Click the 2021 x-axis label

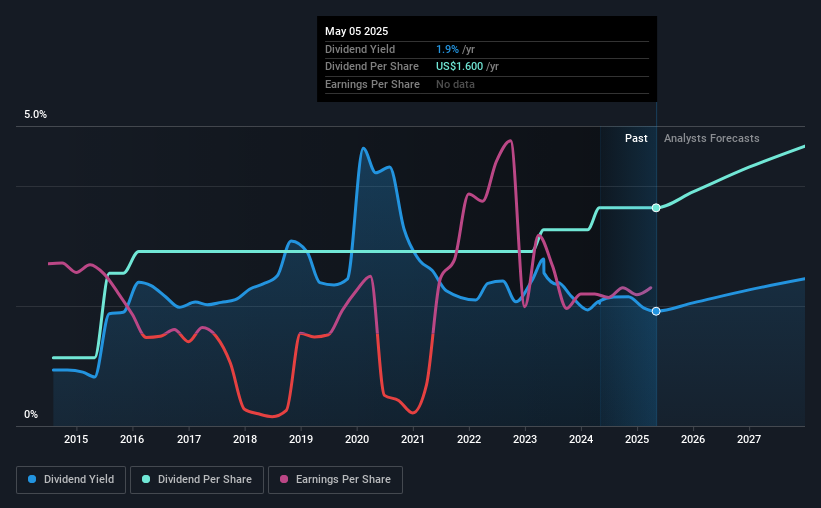click(413, 439)
